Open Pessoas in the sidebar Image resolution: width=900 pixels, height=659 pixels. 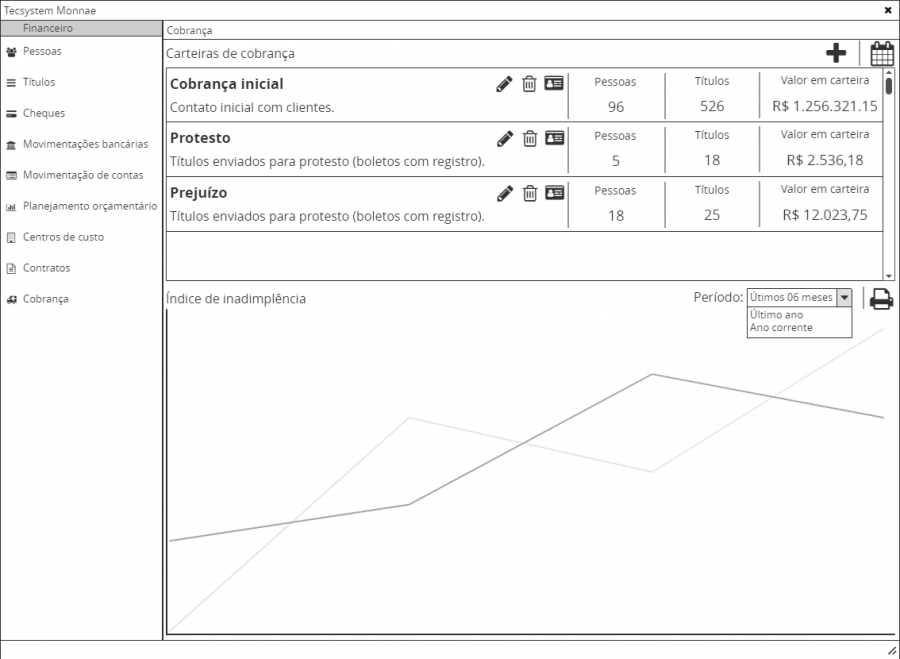[42, 51]
